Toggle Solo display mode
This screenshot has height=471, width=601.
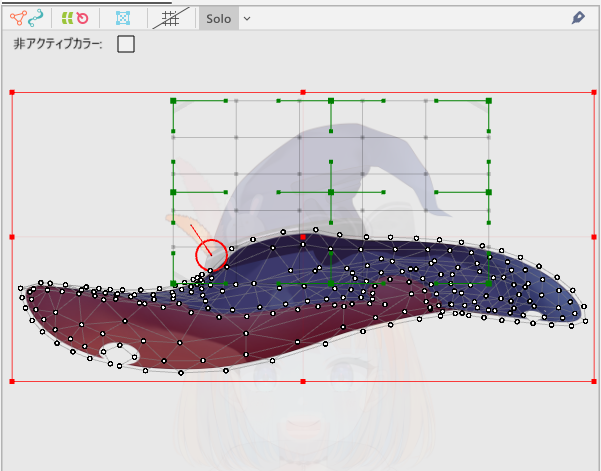(x=218, y=18)
